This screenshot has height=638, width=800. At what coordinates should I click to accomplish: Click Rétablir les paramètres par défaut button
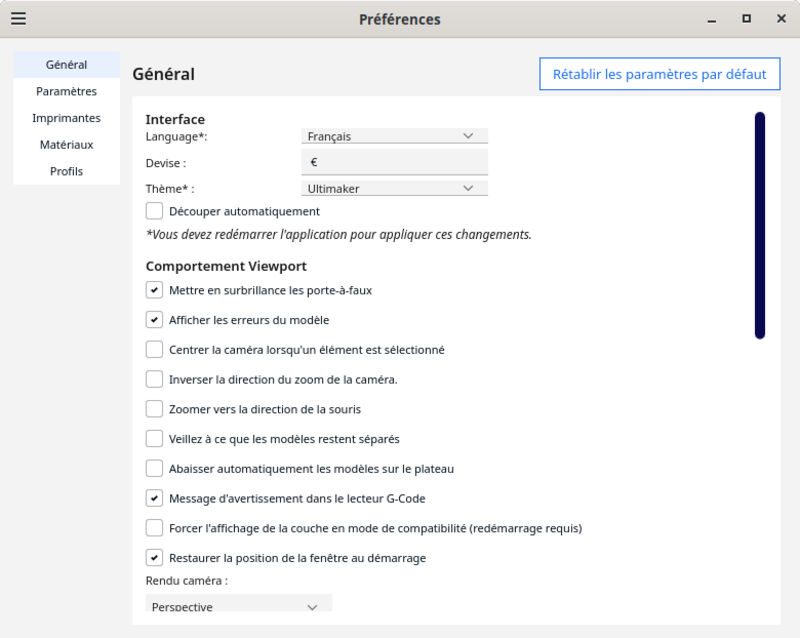click(x=660, y=74)
